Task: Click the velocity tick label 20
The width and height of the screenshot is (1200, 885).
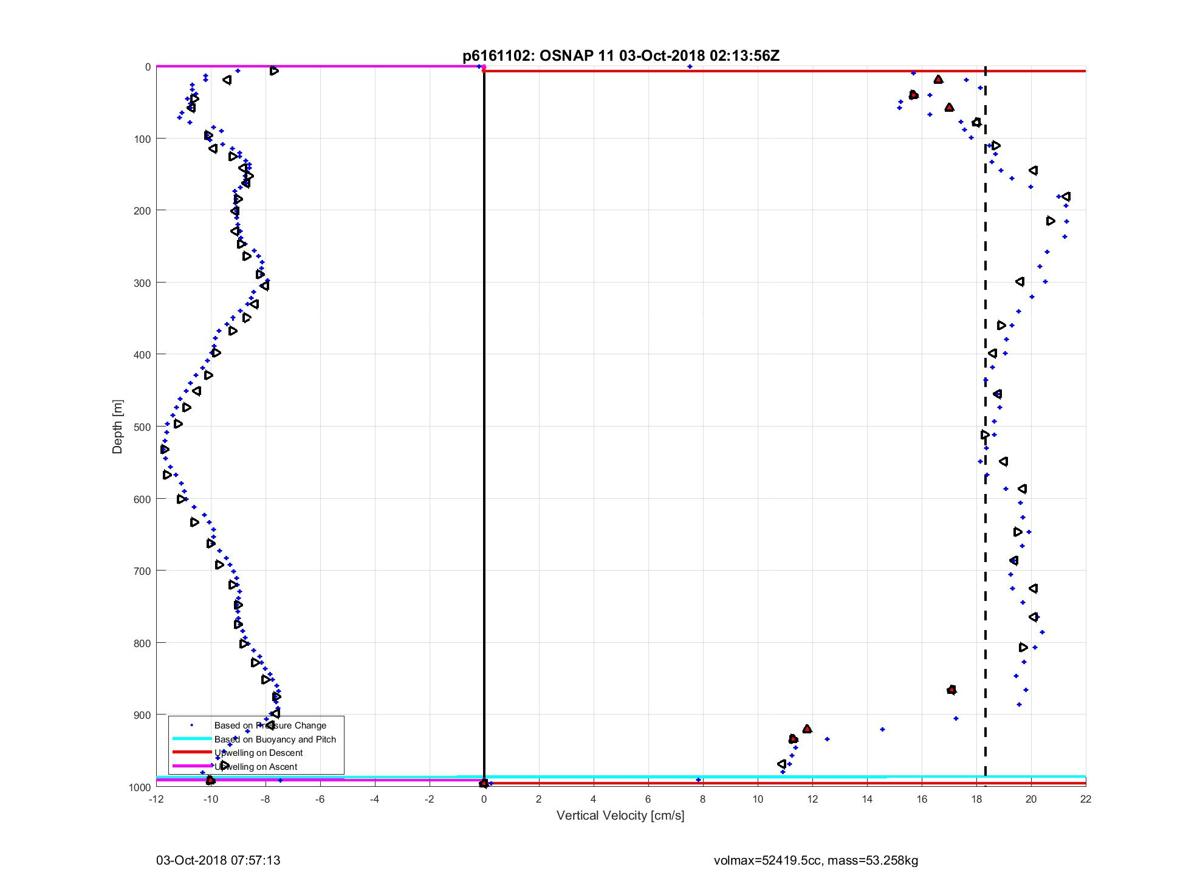Action: click(x=1031, y=800)
